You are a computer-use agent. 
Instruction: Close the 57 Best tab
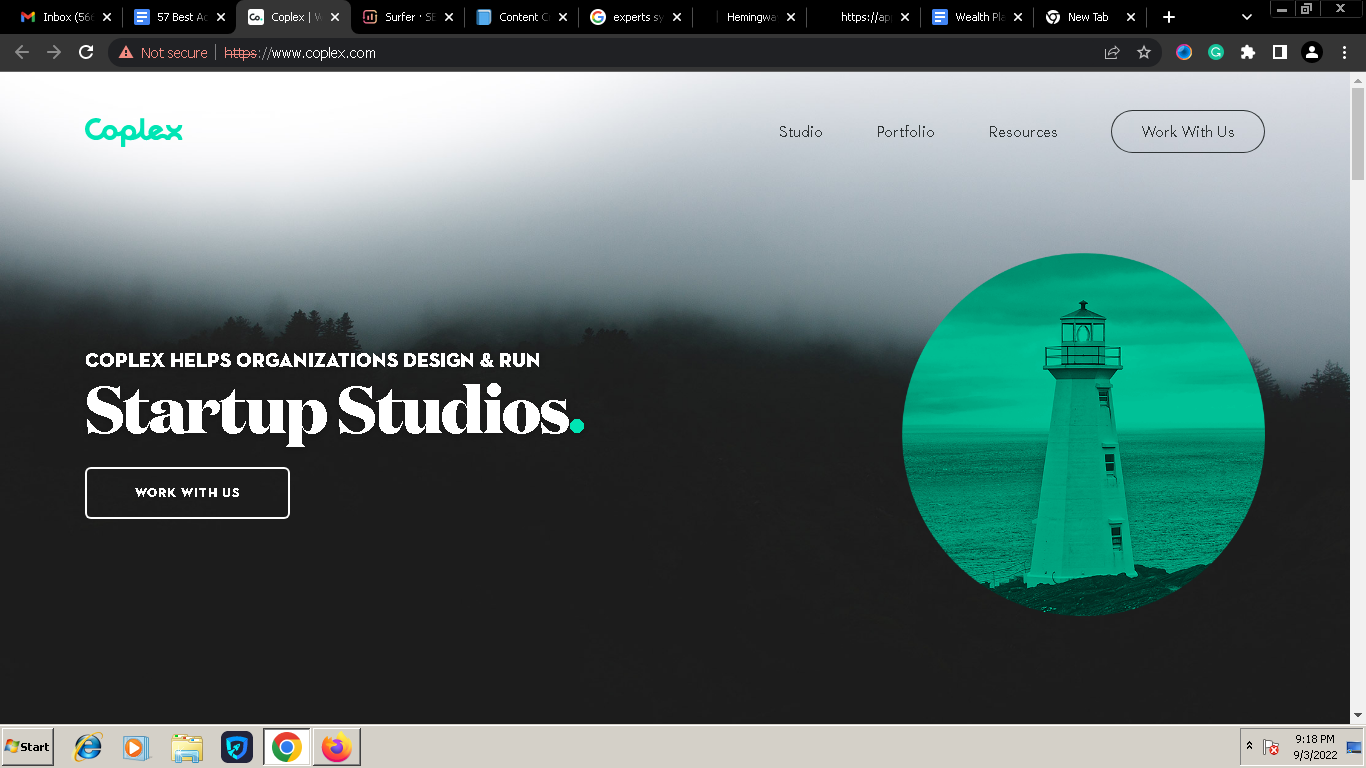(221, 17)
